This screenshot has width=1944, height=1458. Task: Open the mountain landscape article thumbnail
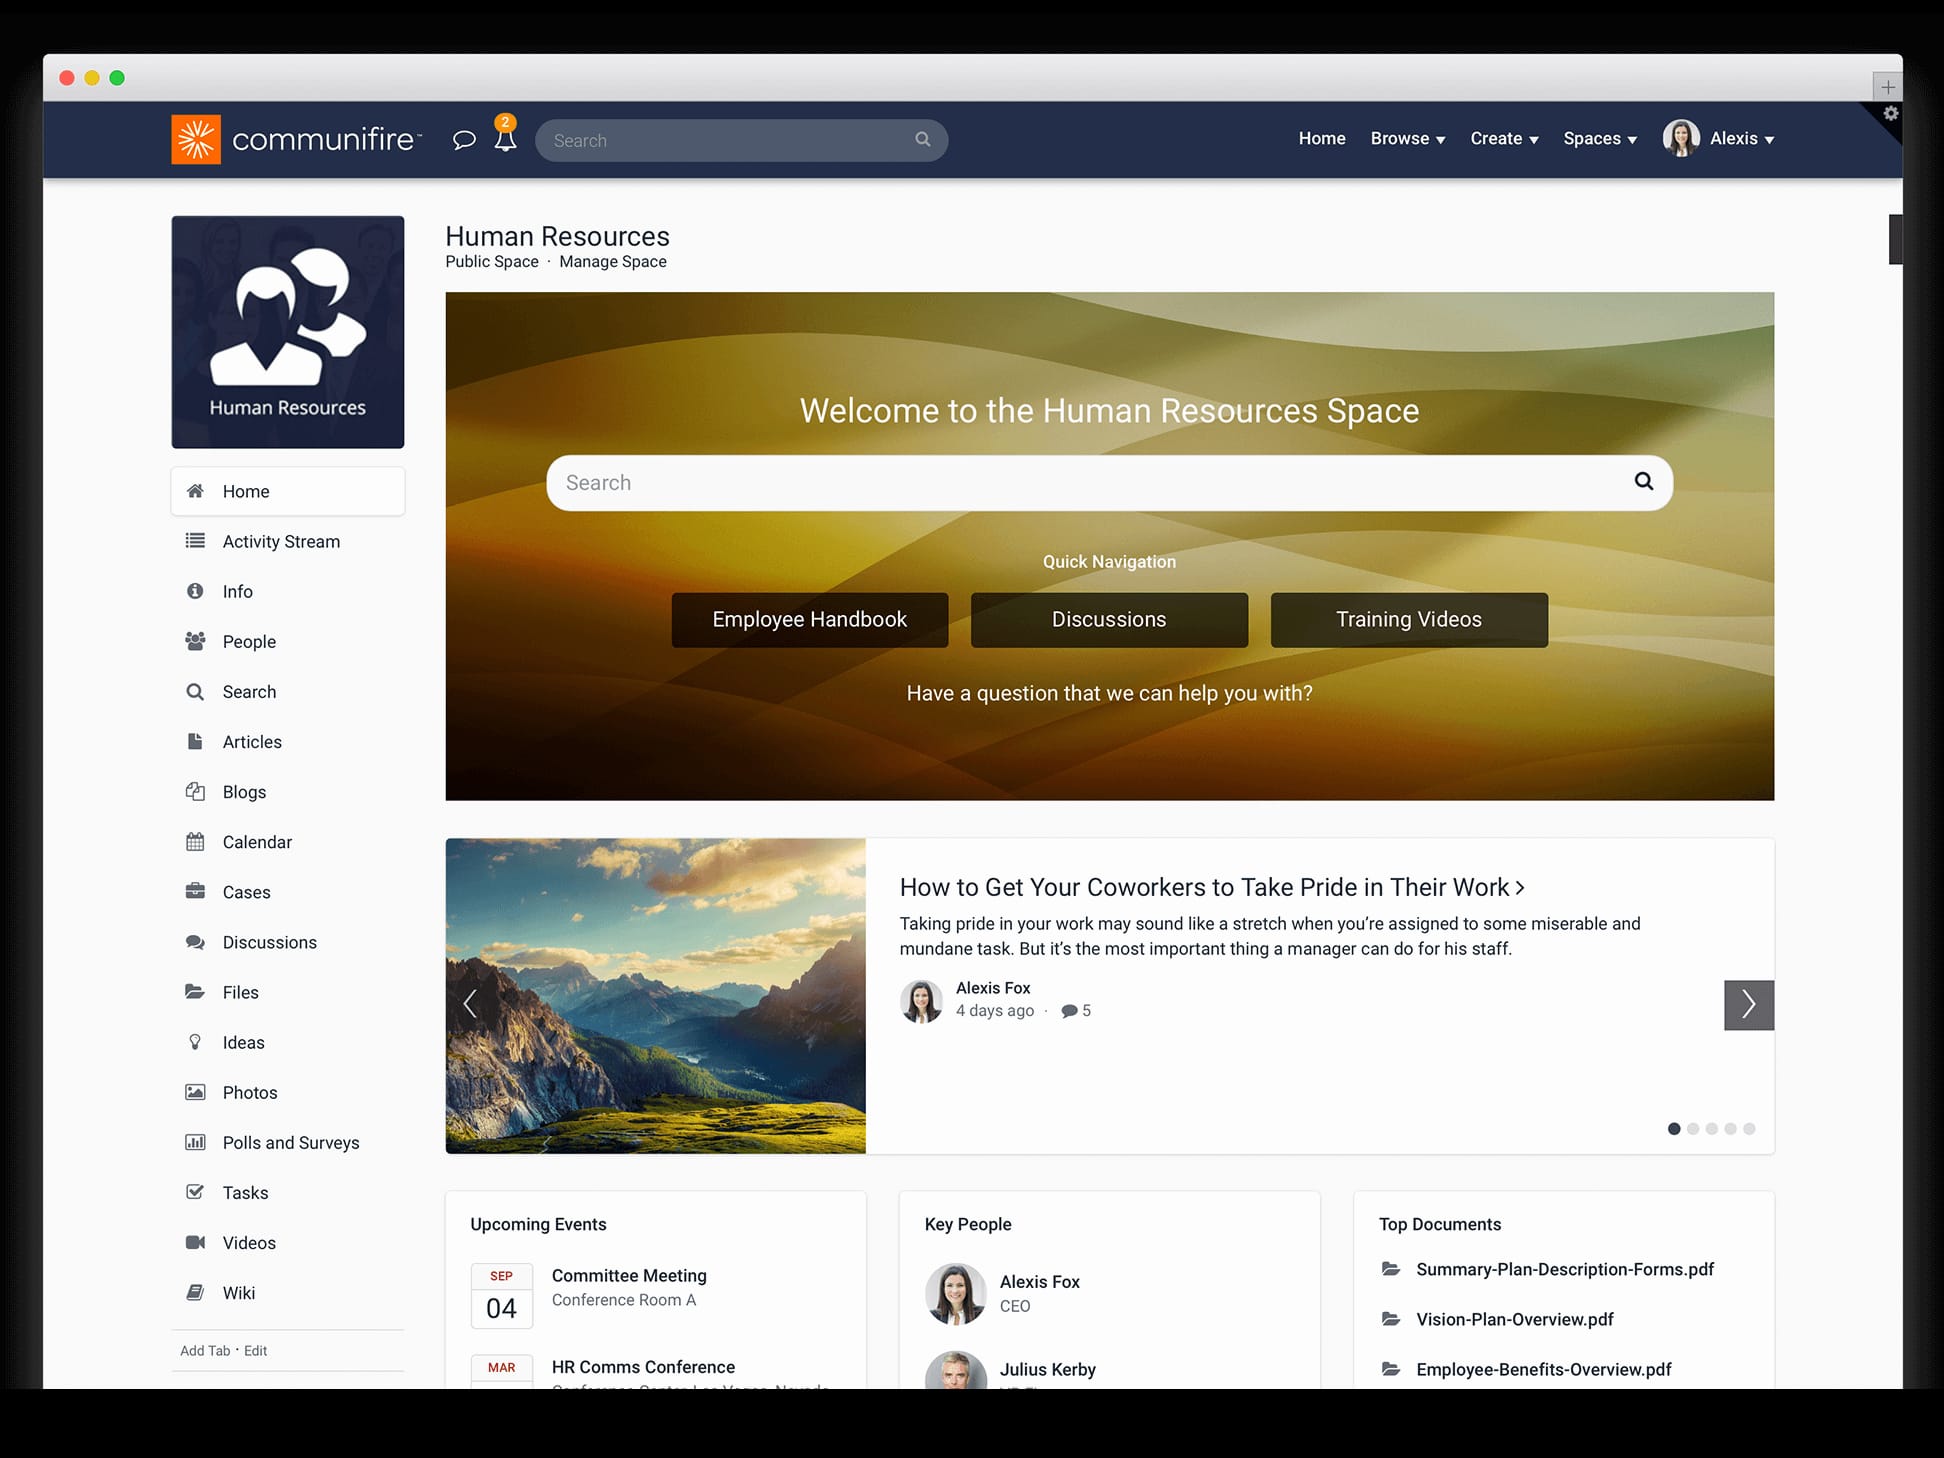pos(655,996)
